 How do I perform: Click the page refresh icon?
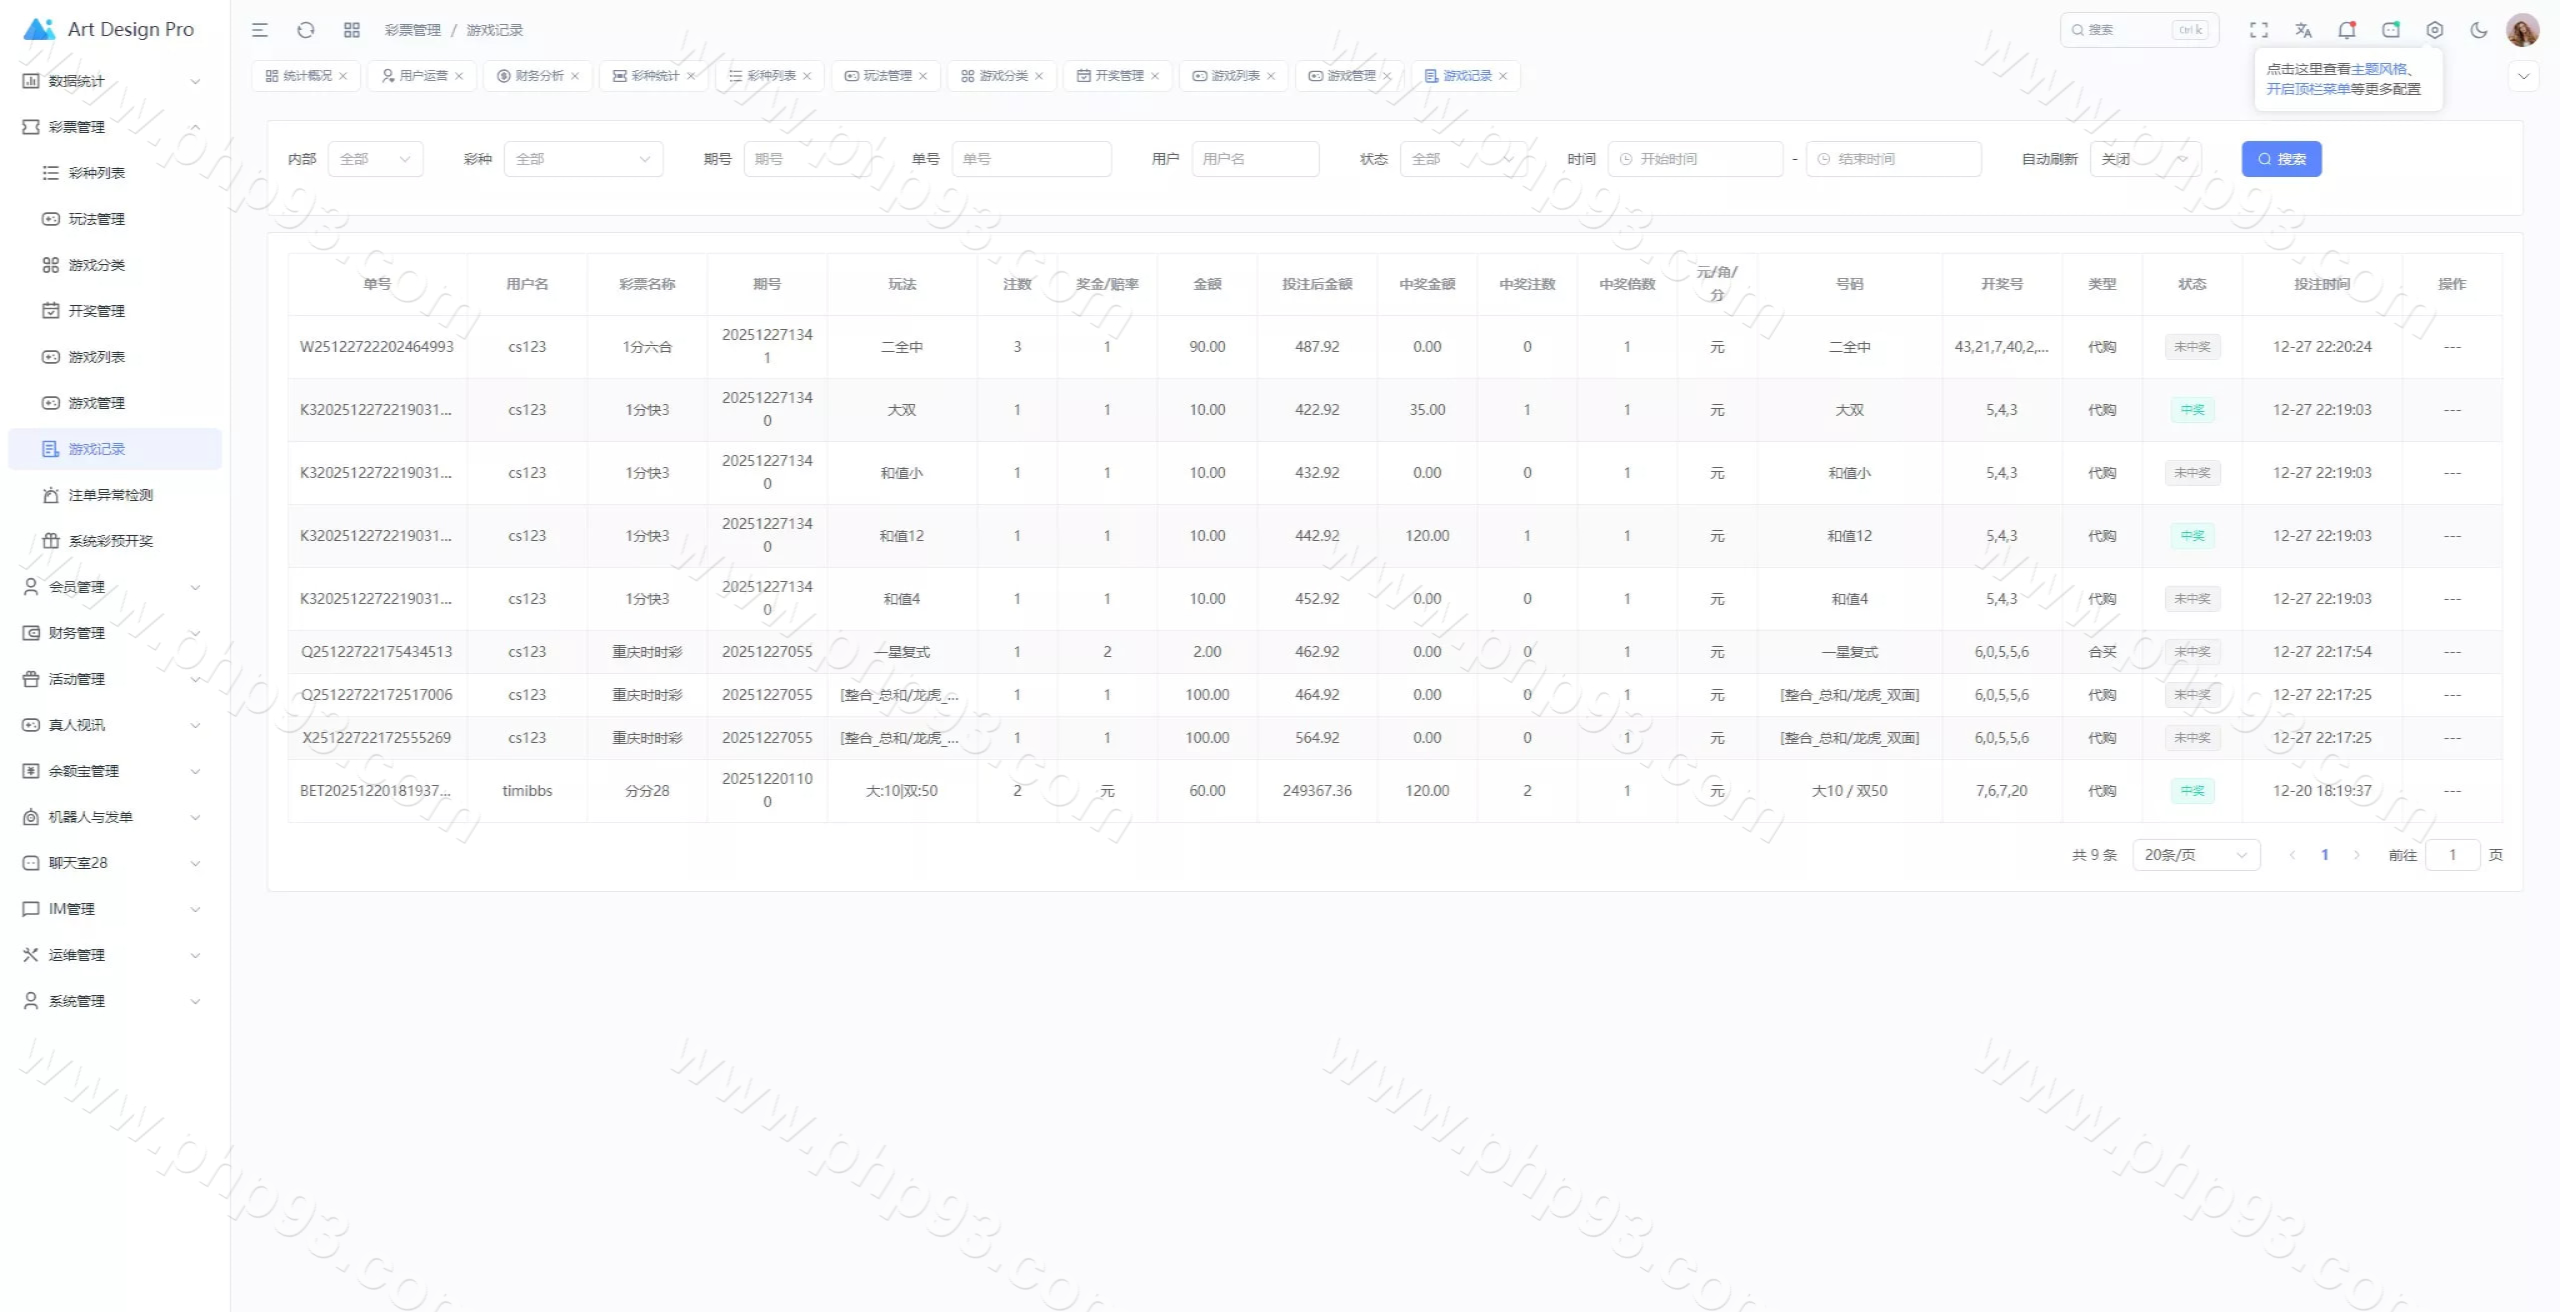(306, 30)
